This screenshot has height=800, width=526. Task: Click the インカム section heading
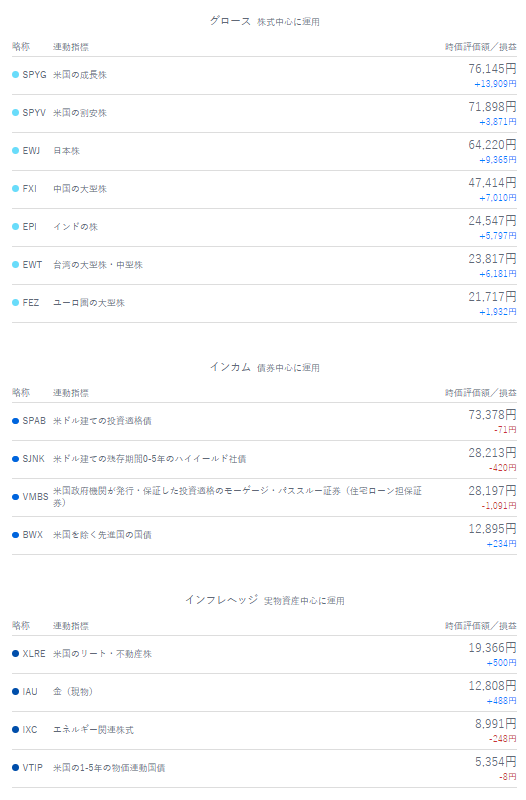(230, 367)
